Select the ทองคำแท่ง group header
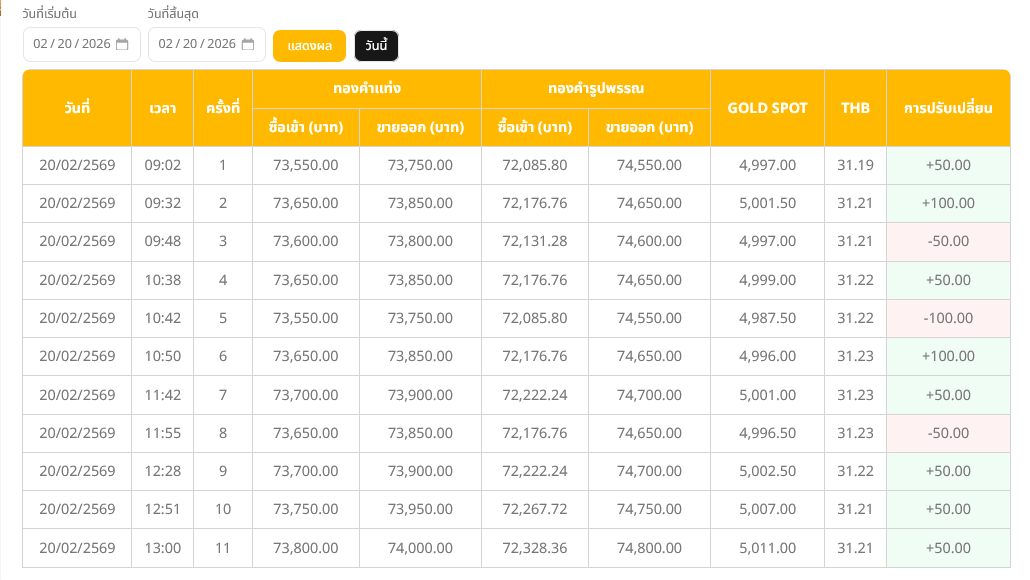Screen dimensions: 1030x580 pyautogui.click(x=366, y=89)
